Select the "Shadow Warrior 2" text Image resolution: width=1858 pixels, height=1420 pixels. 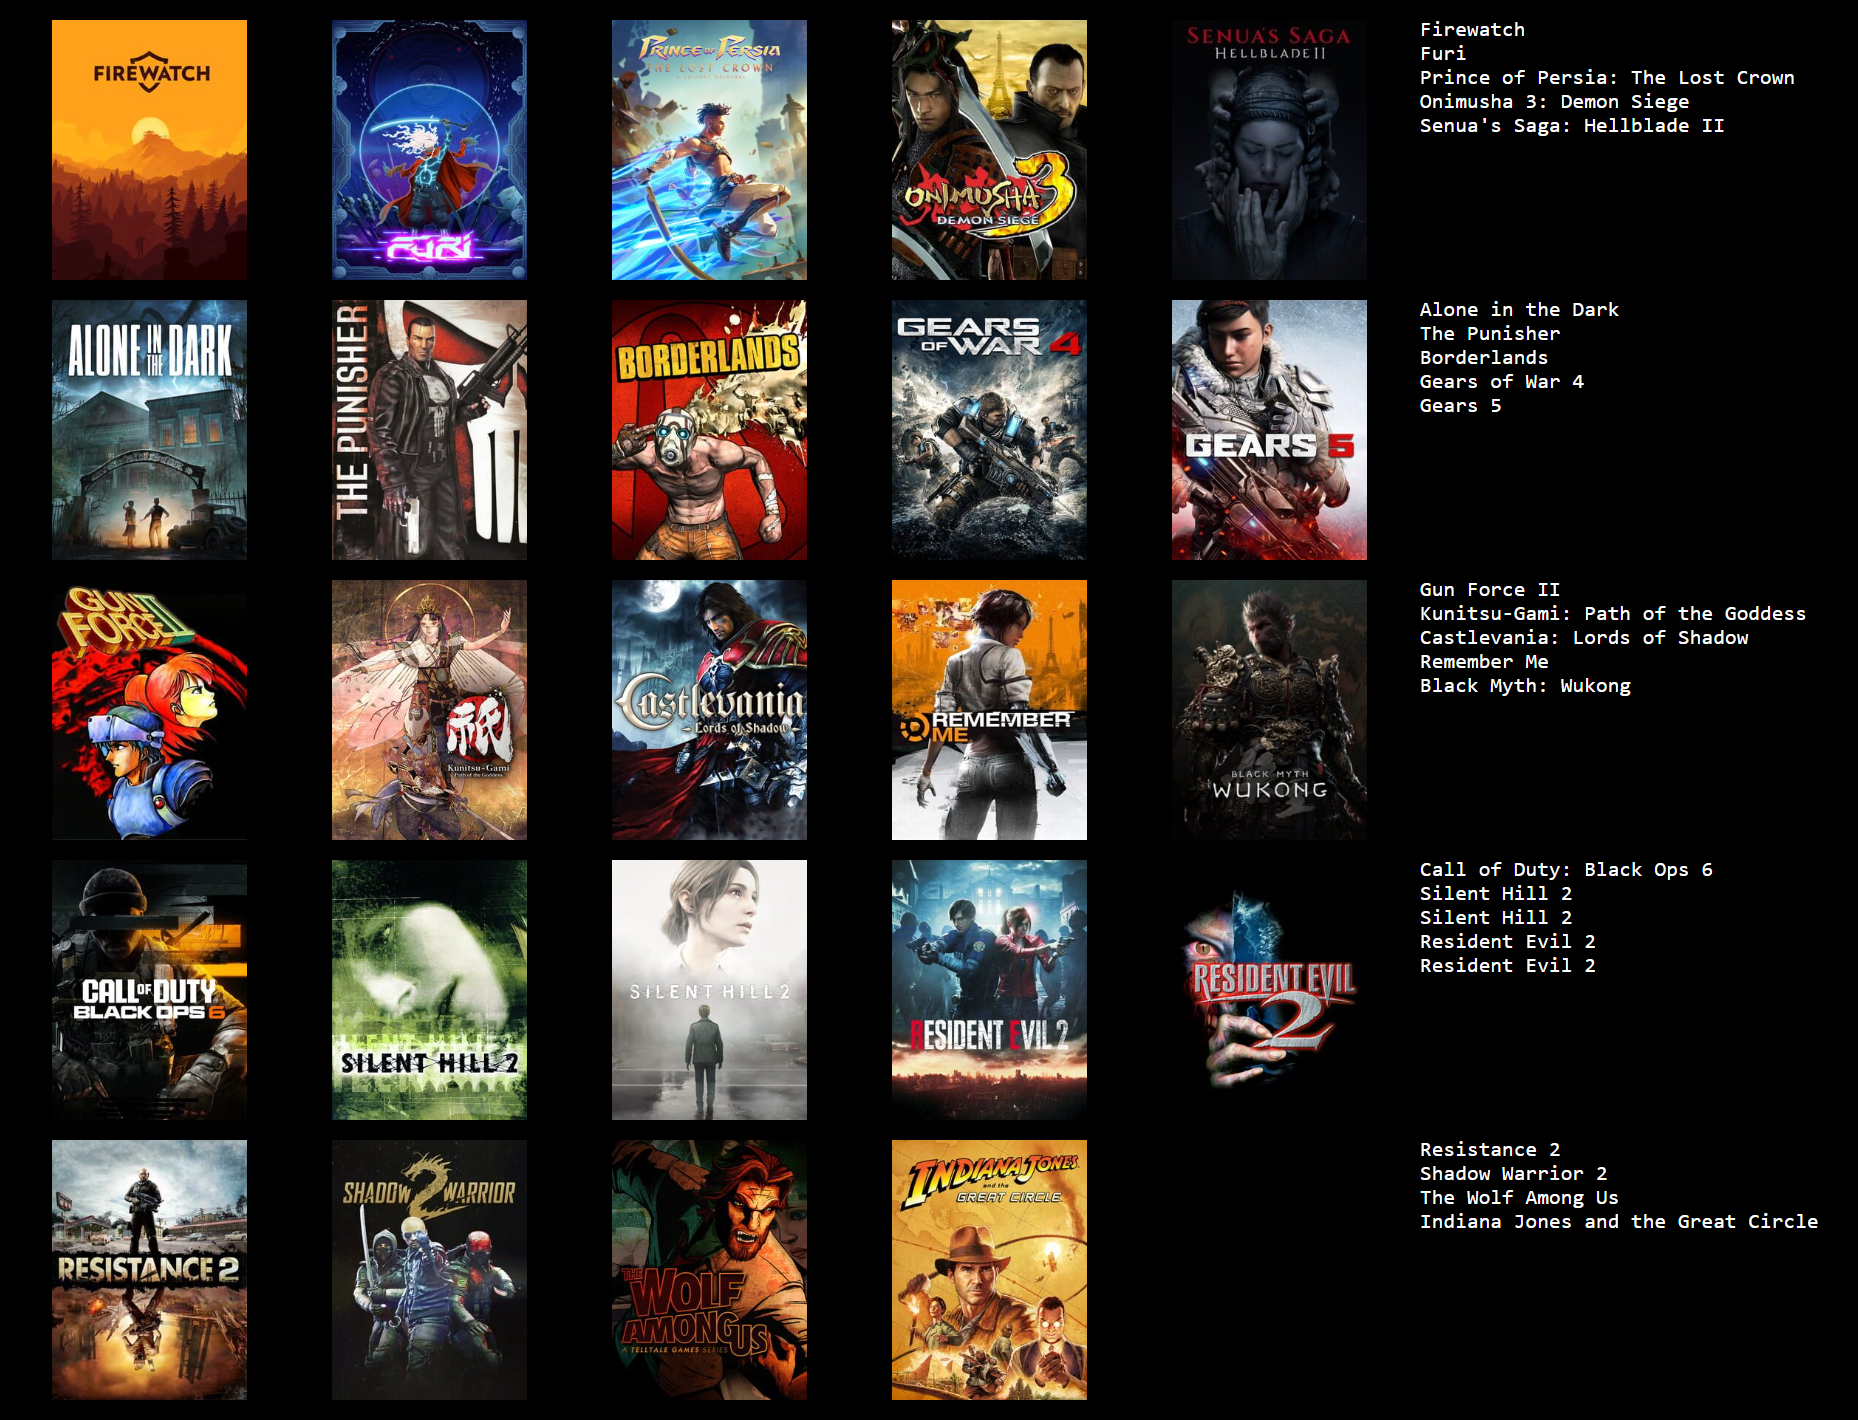point(1513,1174)
